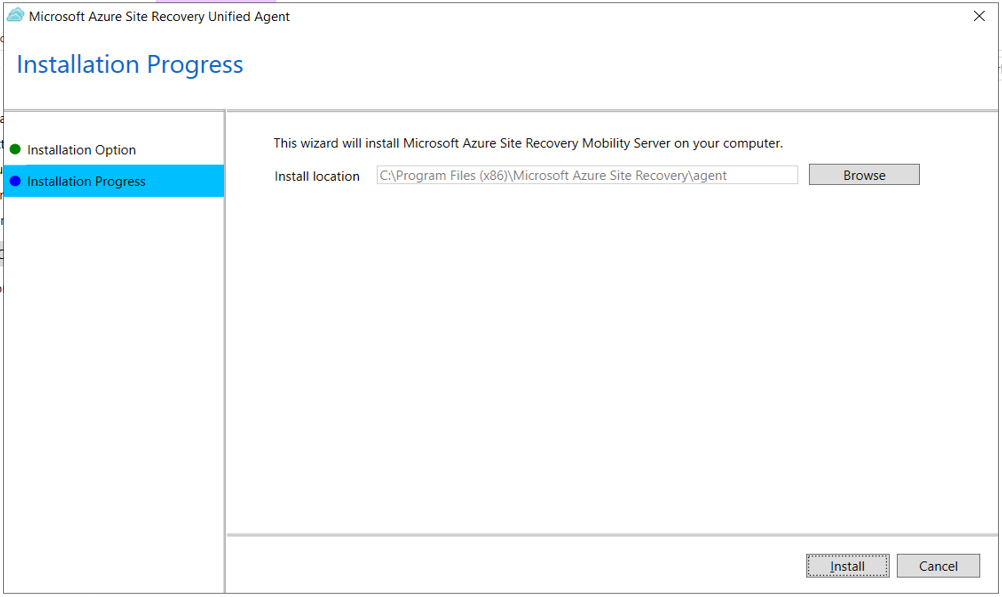Click the Installation Progress page heading

(130, 65)
